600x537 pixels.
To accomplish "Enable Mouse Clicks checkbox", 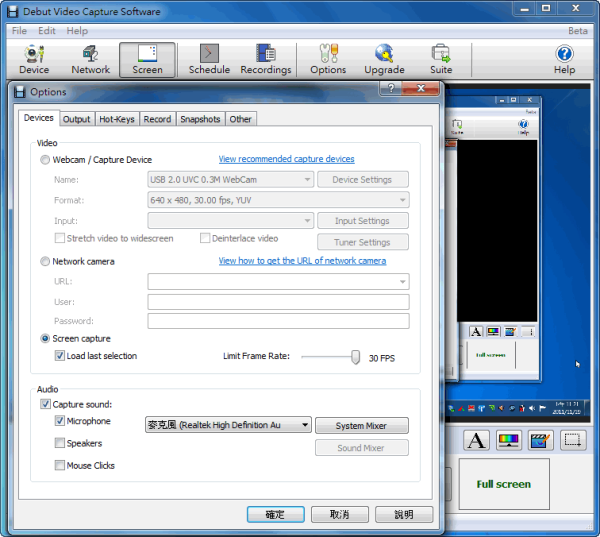I will coord(60,465).
